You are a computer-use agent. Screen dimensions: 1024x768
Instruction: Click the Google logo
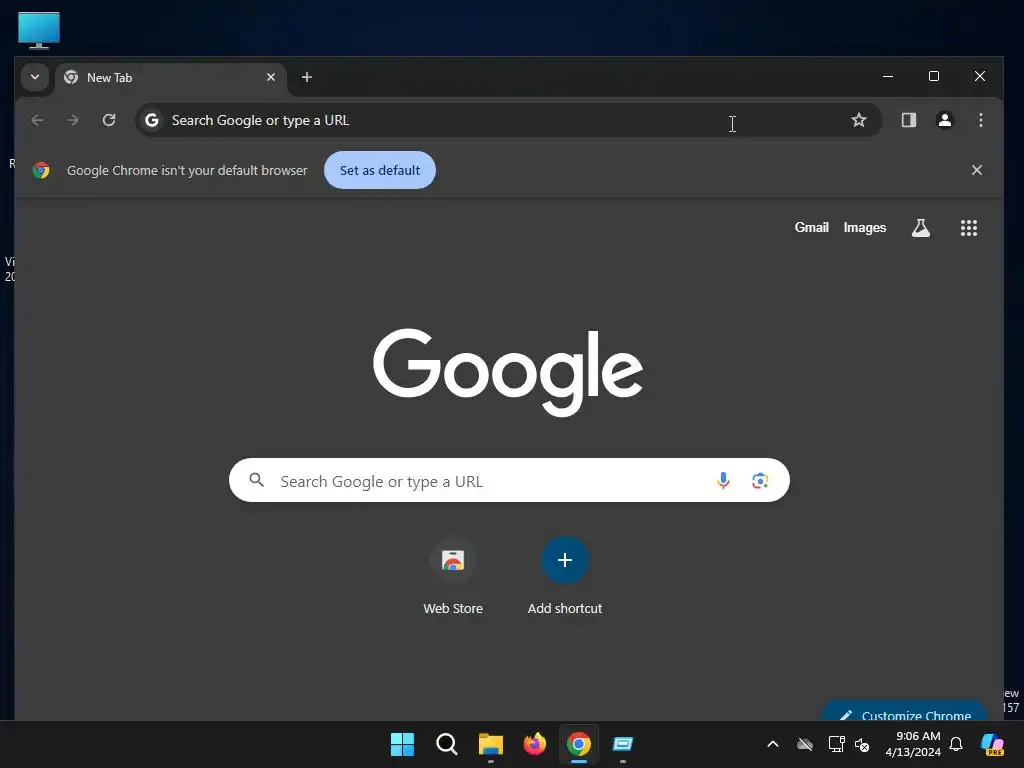508,372
